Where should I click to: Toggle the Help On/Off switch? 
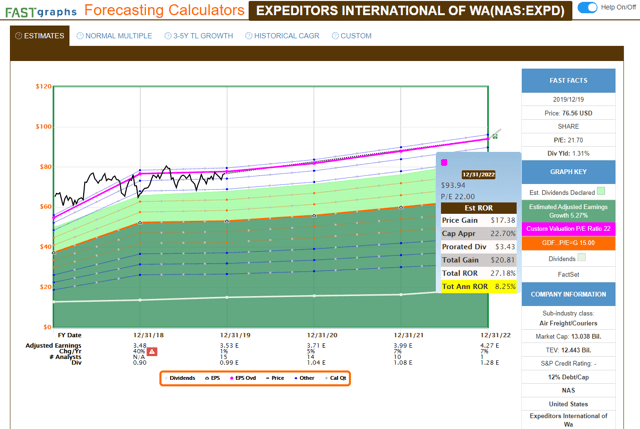[x=588, y=7]
